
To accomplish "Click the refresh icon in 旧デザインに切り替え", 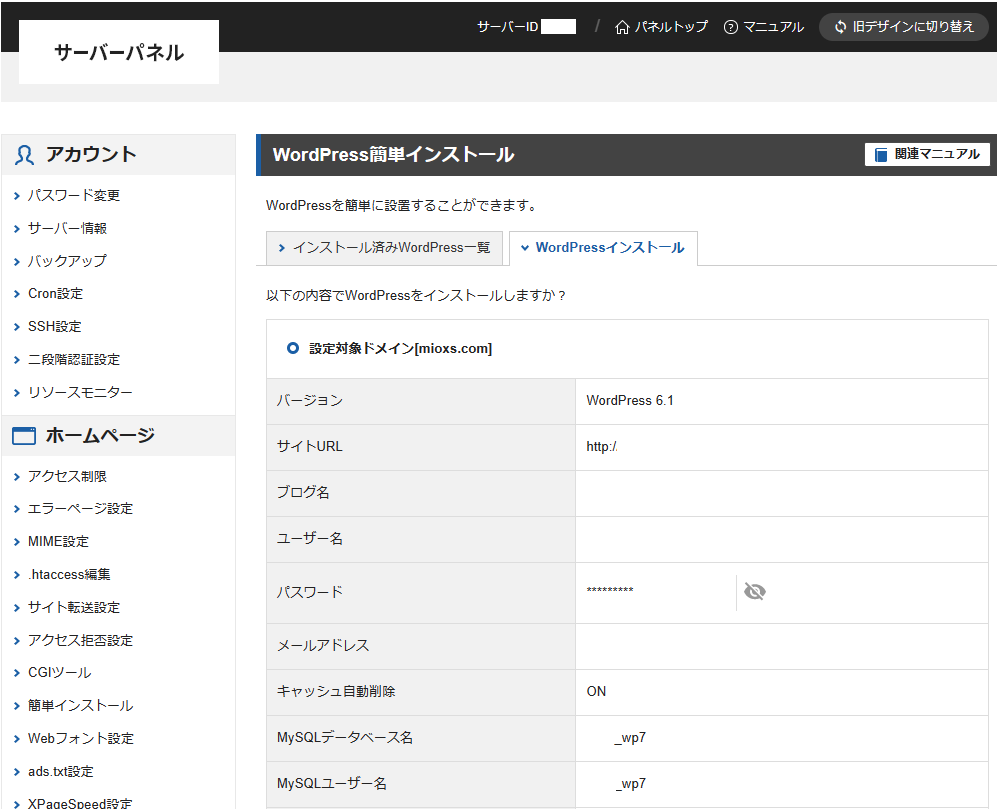I will (841, 27).
